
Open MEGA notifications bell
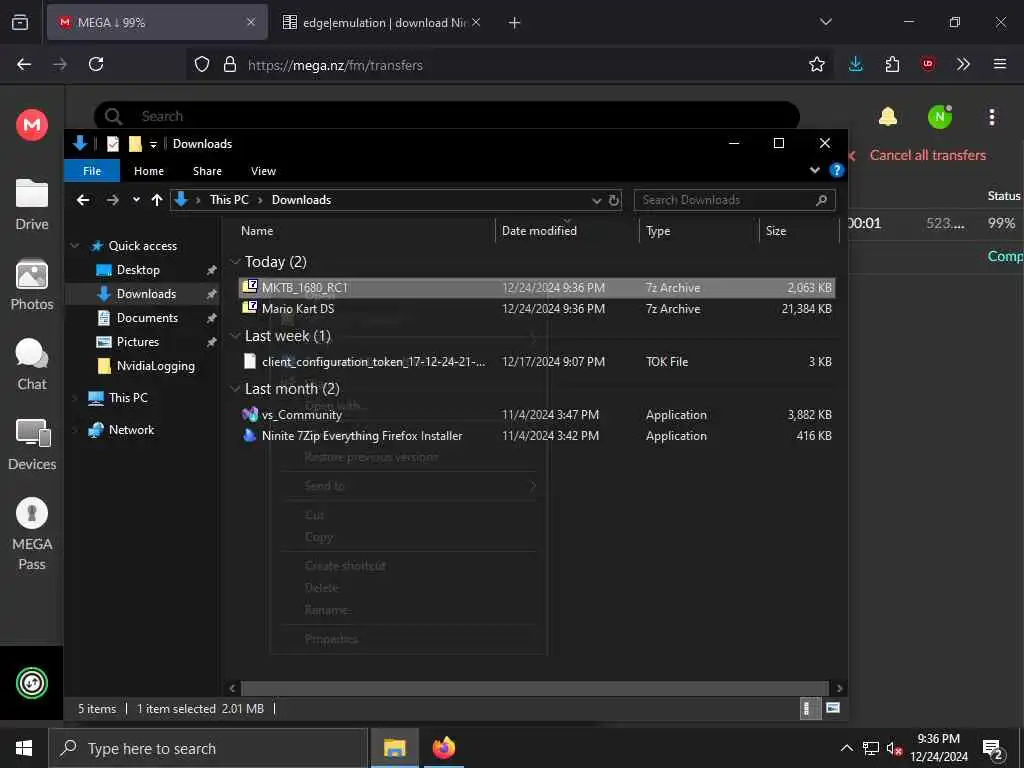click(888, 116)
